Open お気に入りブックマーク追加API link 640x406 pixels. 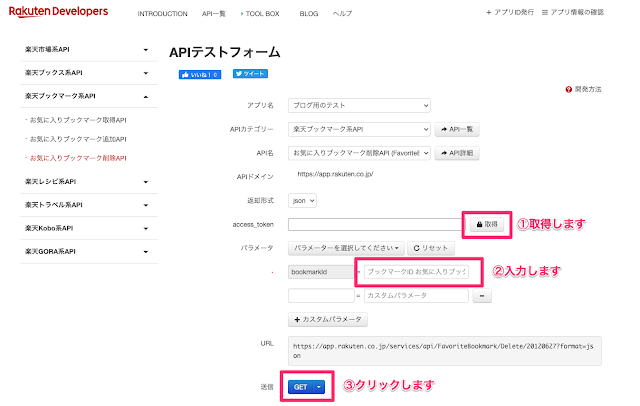[x=78, y=139]
